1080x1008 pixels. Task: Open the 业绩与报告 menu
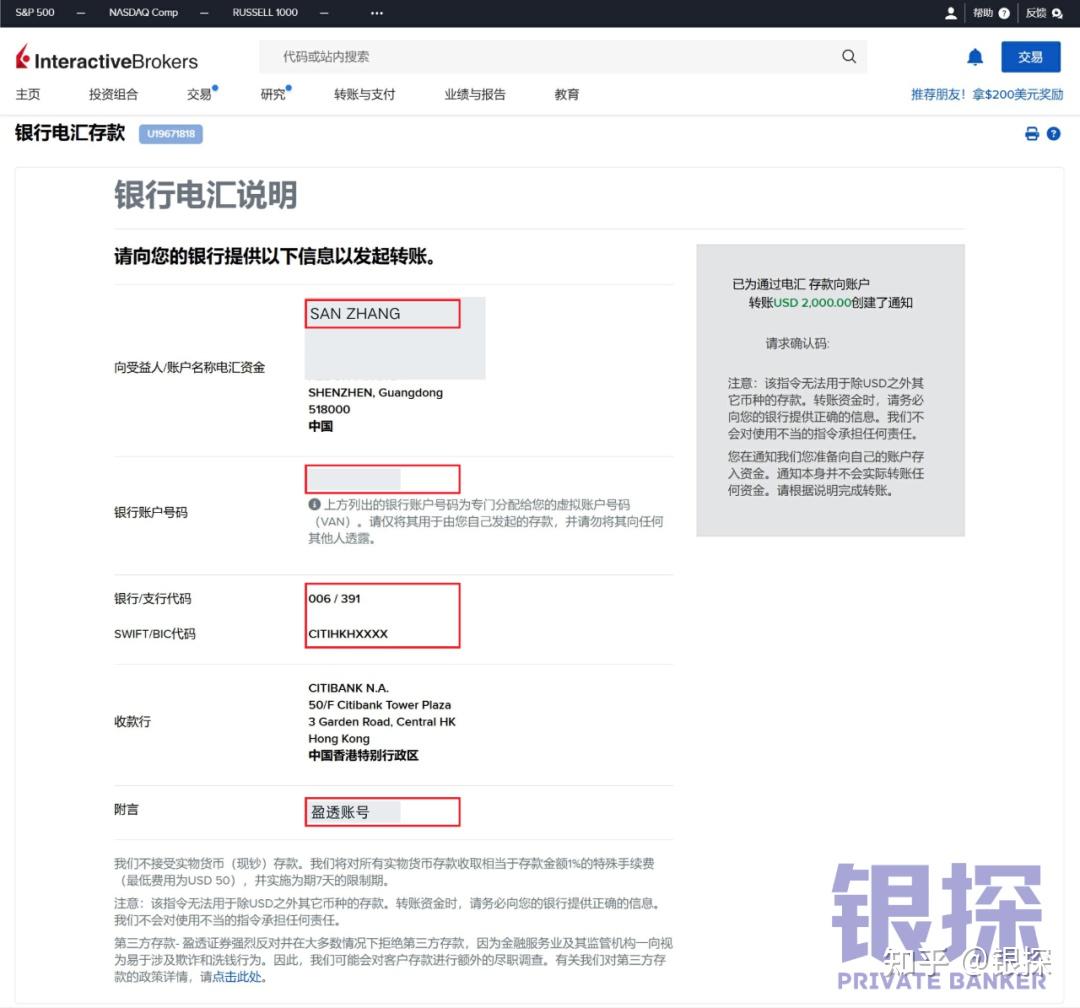click(475, 94)
